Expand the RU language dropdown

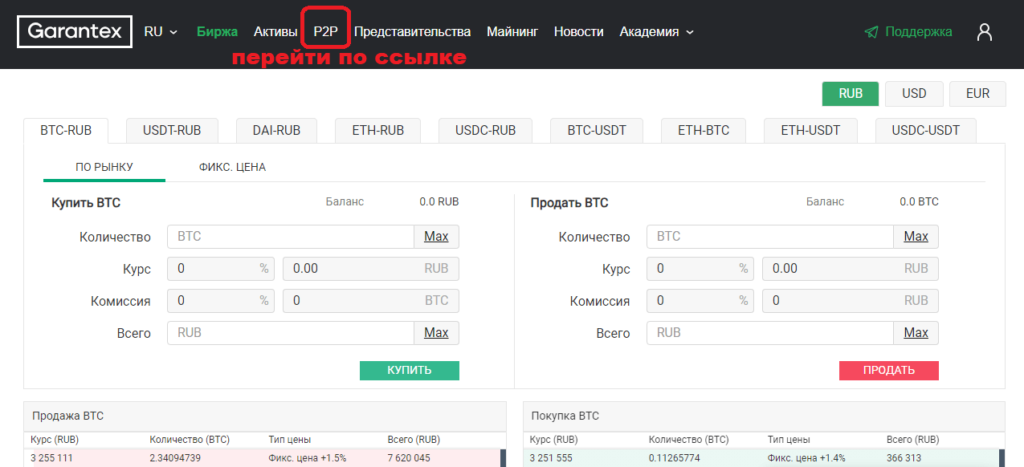[x=160, y=32]
